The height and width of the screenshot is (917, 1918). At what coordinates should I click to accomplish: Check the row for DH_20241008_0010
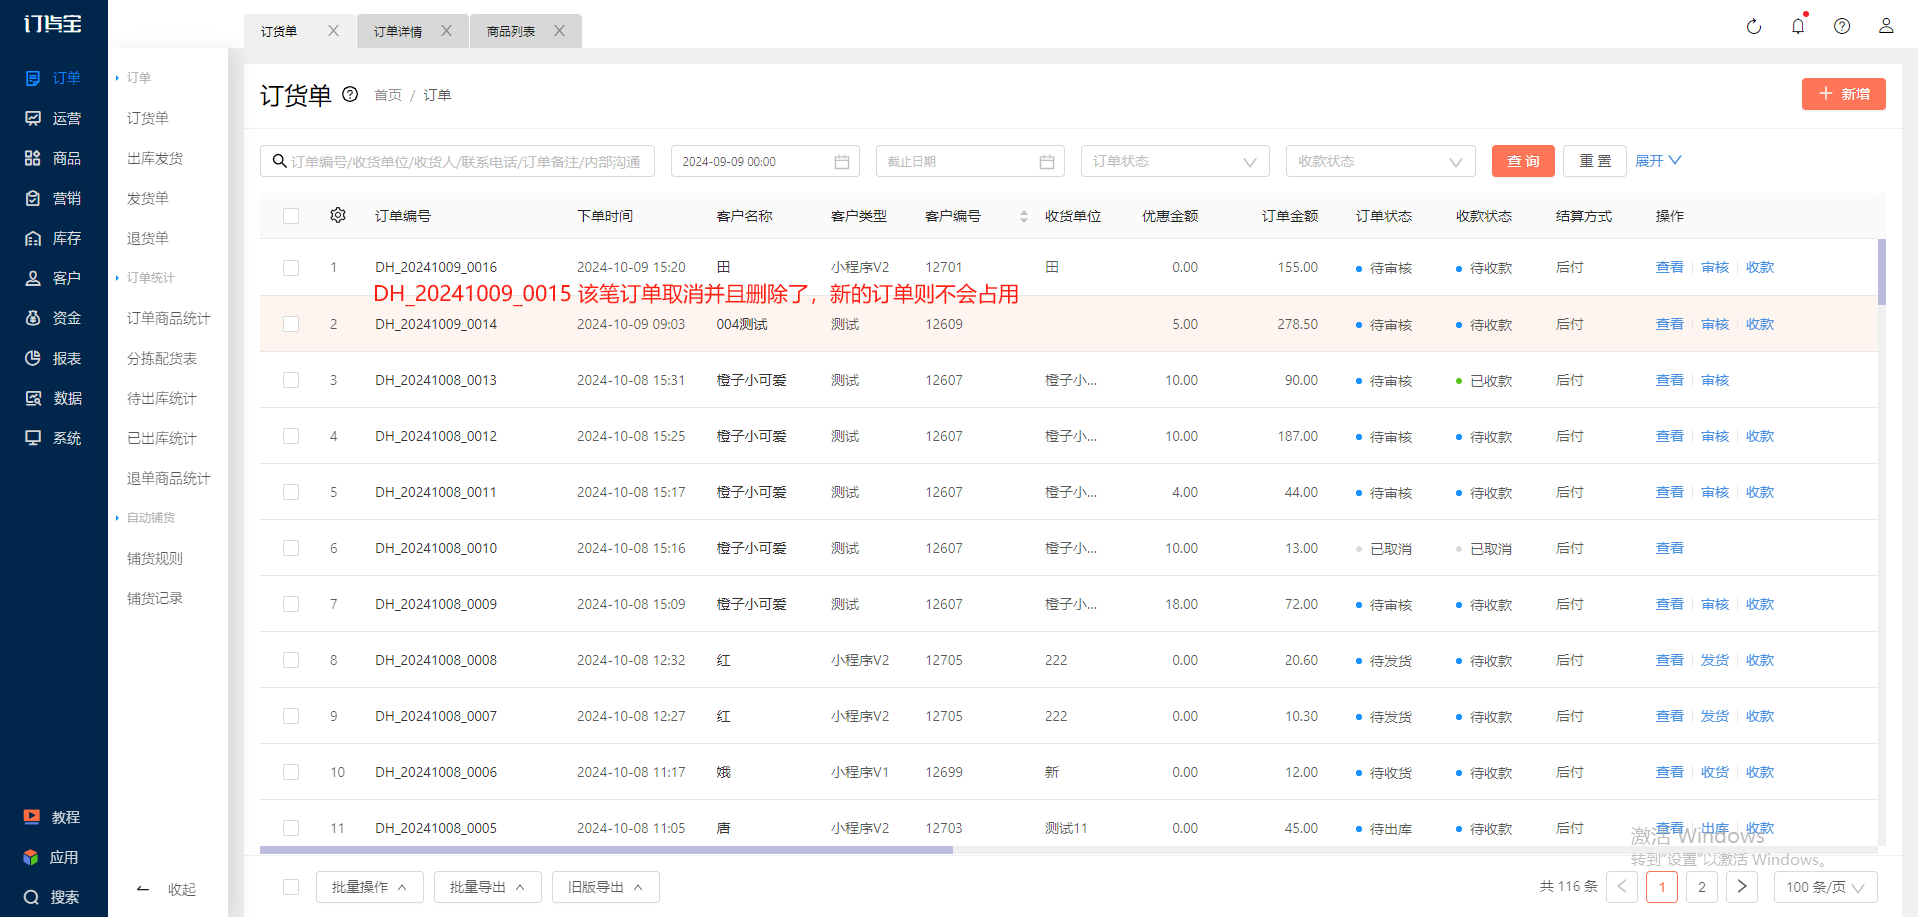[291, 548]
